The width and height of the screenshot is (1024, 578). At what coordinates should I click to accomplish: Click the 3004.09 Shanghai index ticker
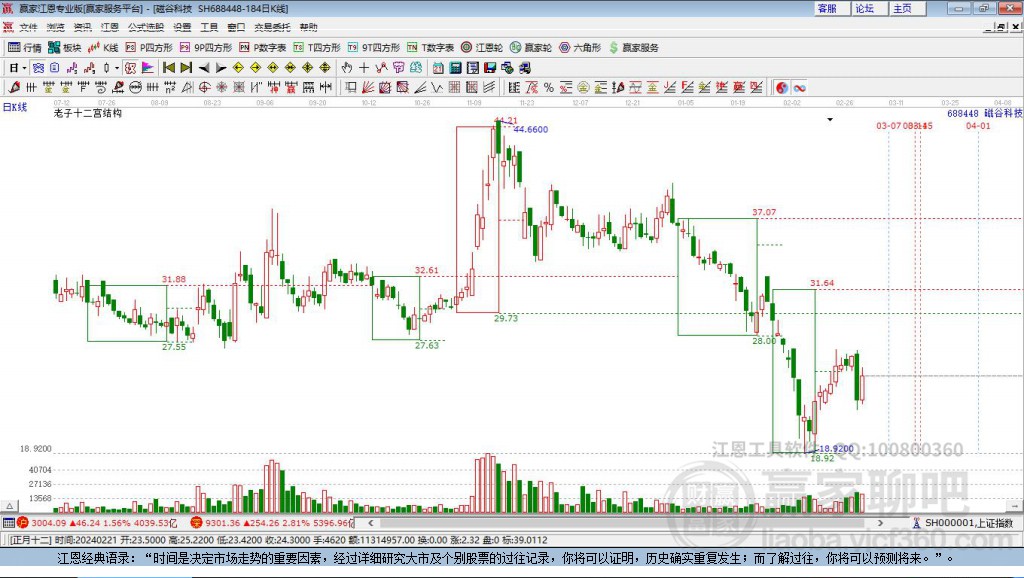49,522
